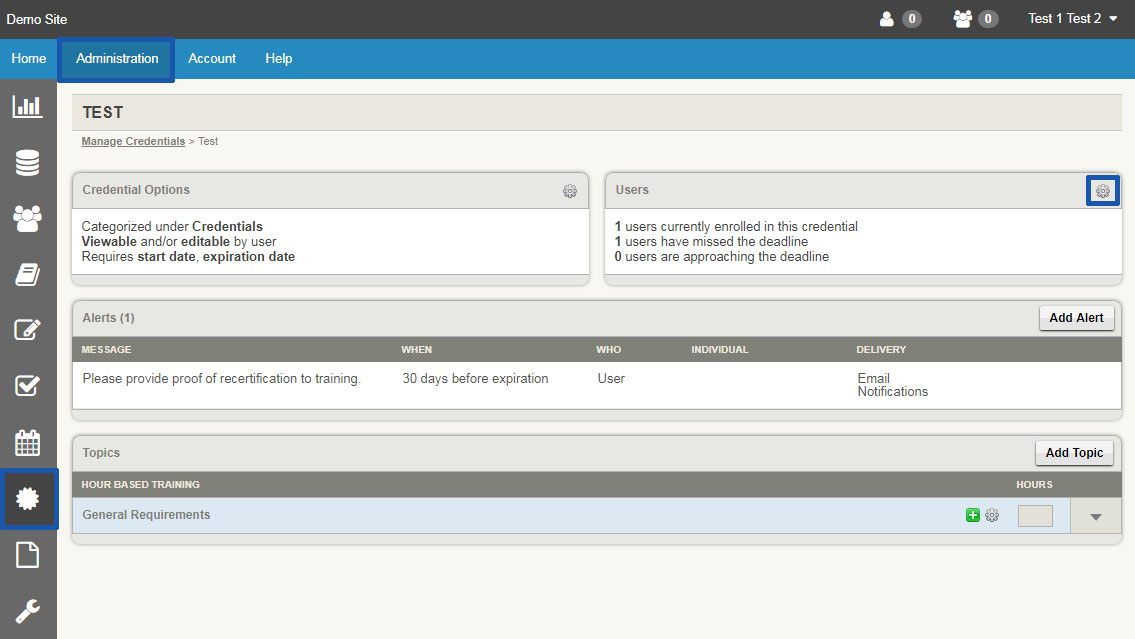Switch to the Administration tab
Screen dimensions: 1135x639
click(x=116, y=58)
